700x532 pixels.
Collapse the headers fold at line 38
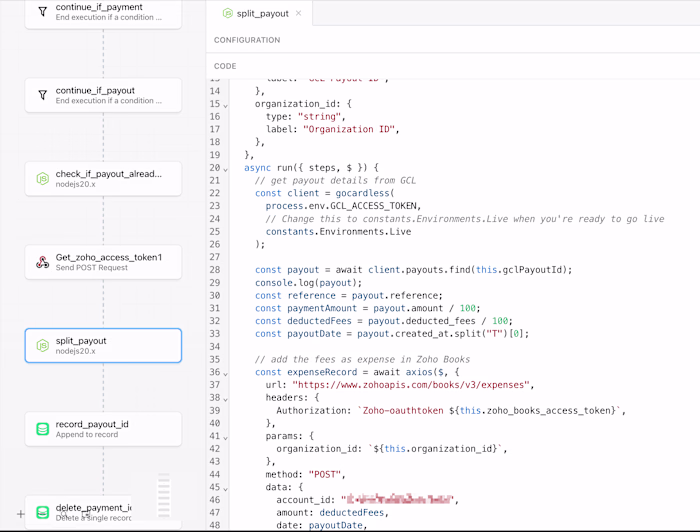point(225,399)
